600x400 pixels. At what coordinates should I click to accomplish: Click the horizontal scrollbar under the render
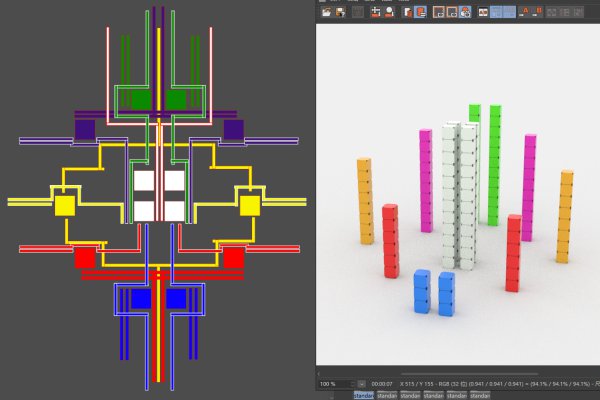457,373
